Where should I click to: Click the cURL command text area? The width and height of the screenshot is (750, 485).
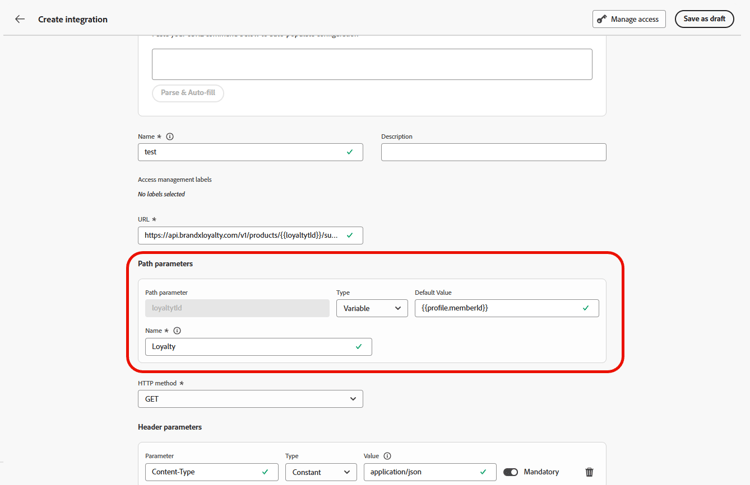click(x=372, y=64)
